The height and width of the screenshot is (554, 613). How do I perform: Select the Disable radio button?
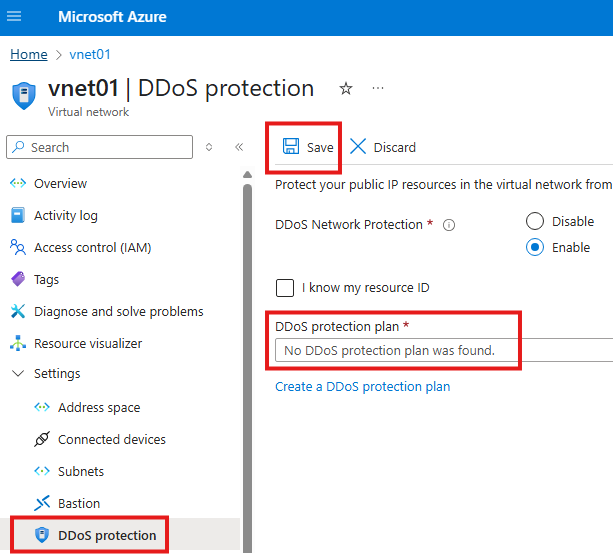coord(534,221)
